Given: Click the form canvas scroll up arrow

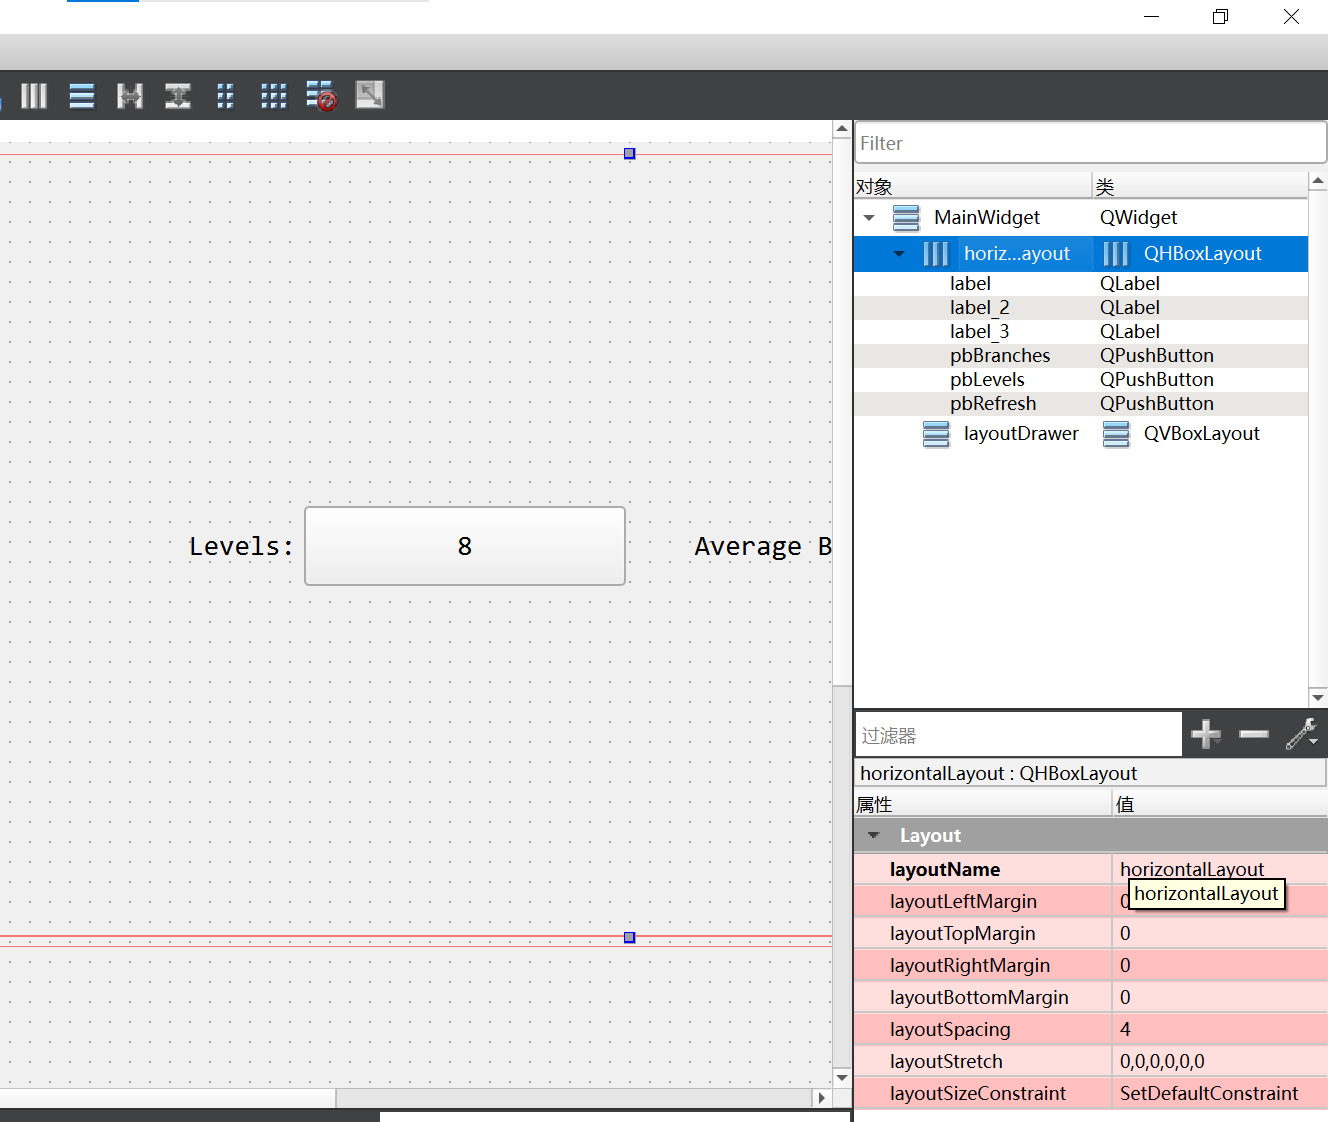Looking at the screenshot, I should tap(842, 130).
